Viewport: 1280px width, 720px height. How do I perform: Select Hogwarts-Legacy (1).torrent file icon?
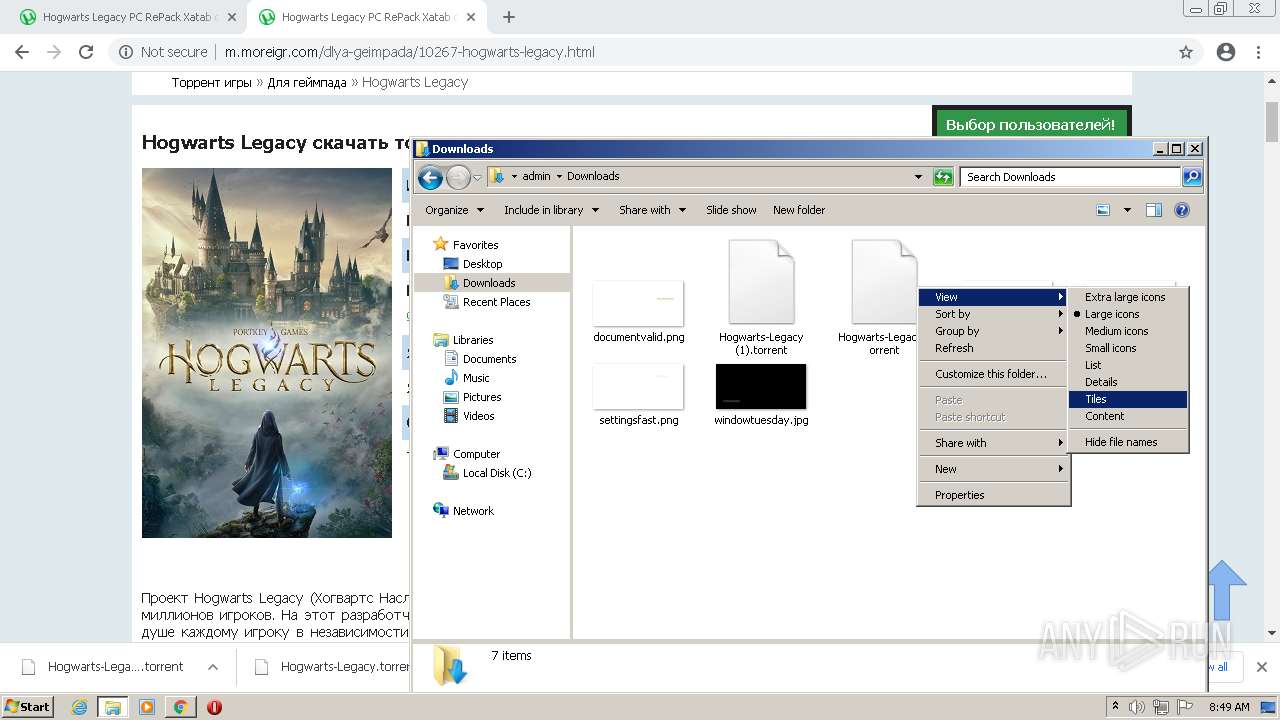coord(761,282)
